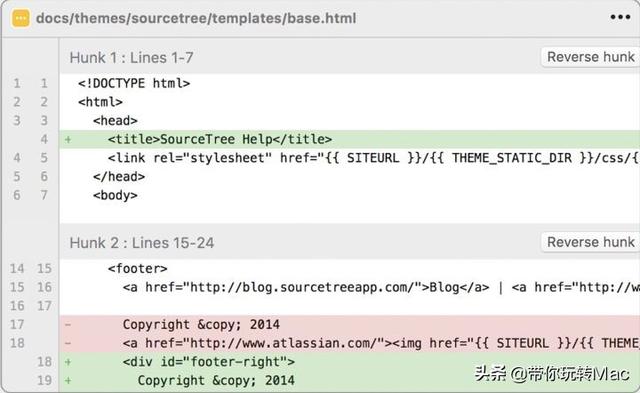Select removed line Copyright &copy; 2014
Viewport: 640px width, 393px height.
click(349, 324)
